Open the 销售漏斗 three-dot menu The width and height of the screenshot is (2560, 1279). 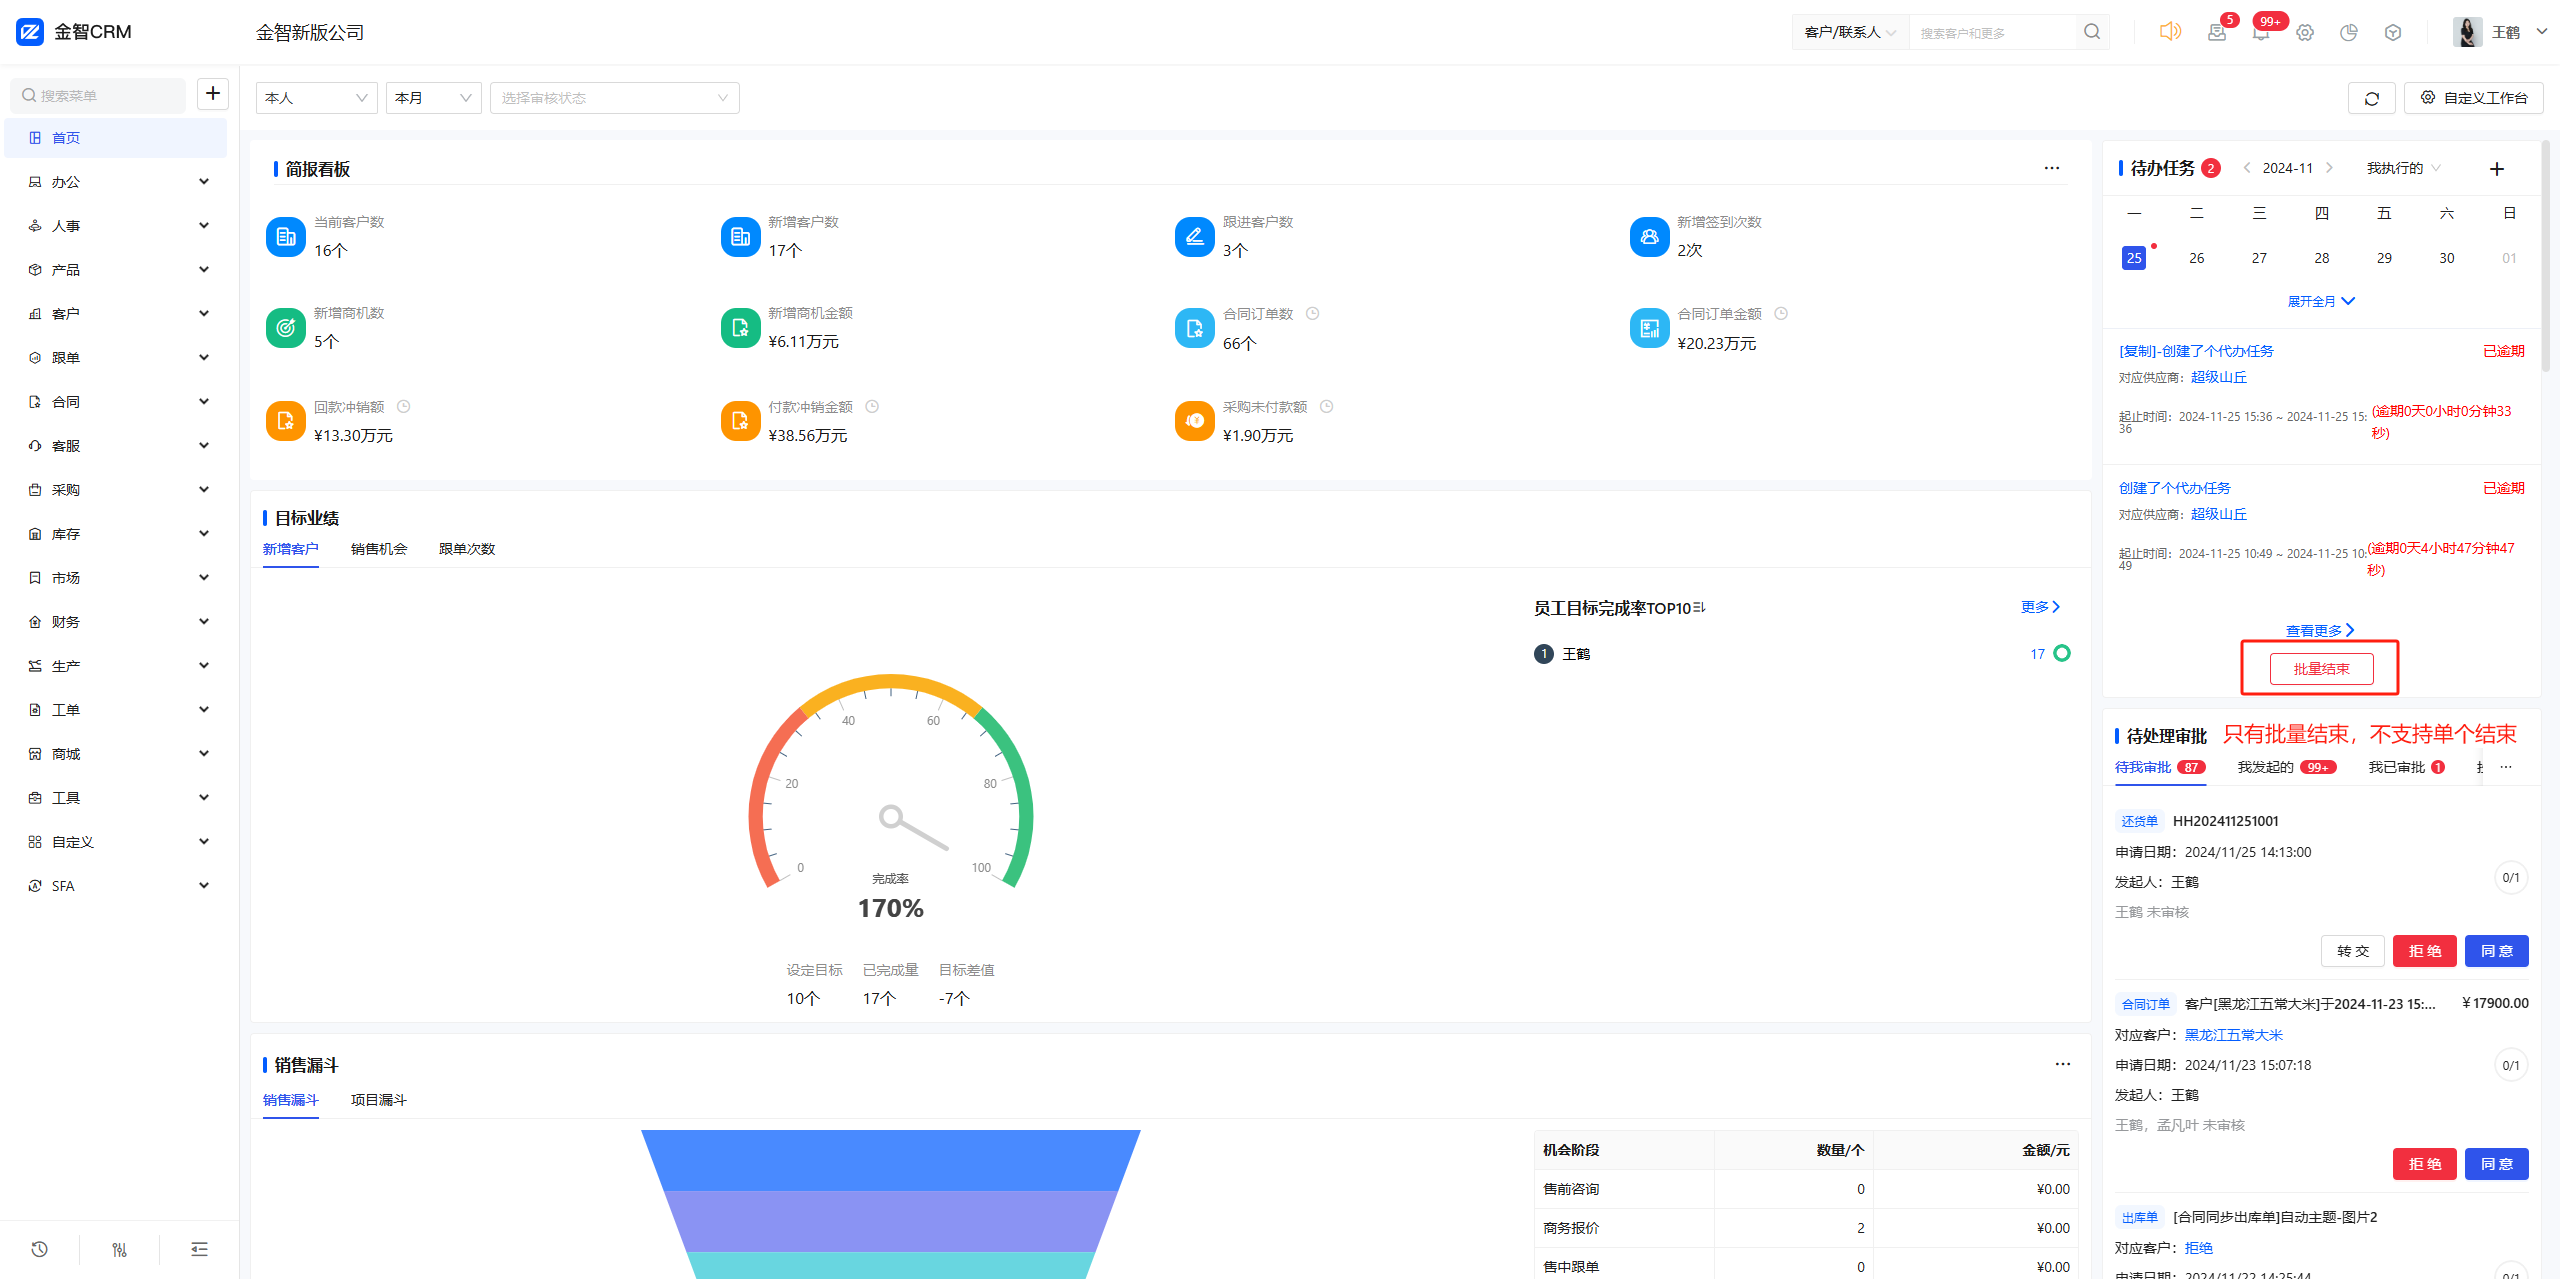click(x=2062, y=1064)
